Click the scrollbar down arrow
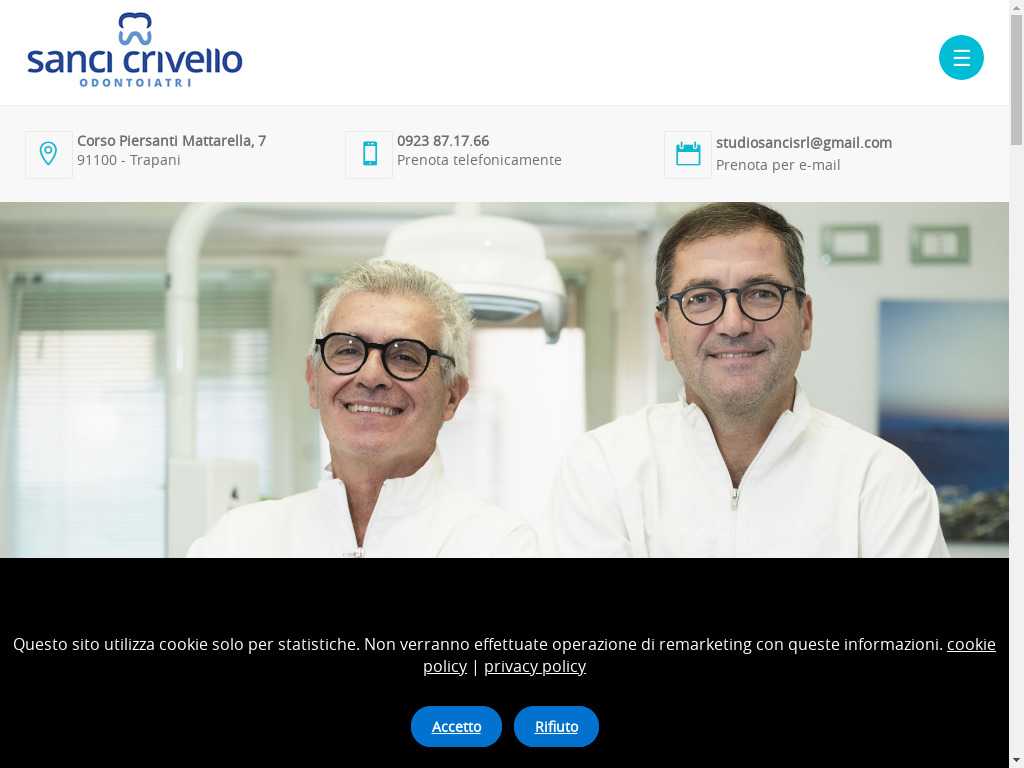Screen dimensions: 1024x768 click(1016, 761)
